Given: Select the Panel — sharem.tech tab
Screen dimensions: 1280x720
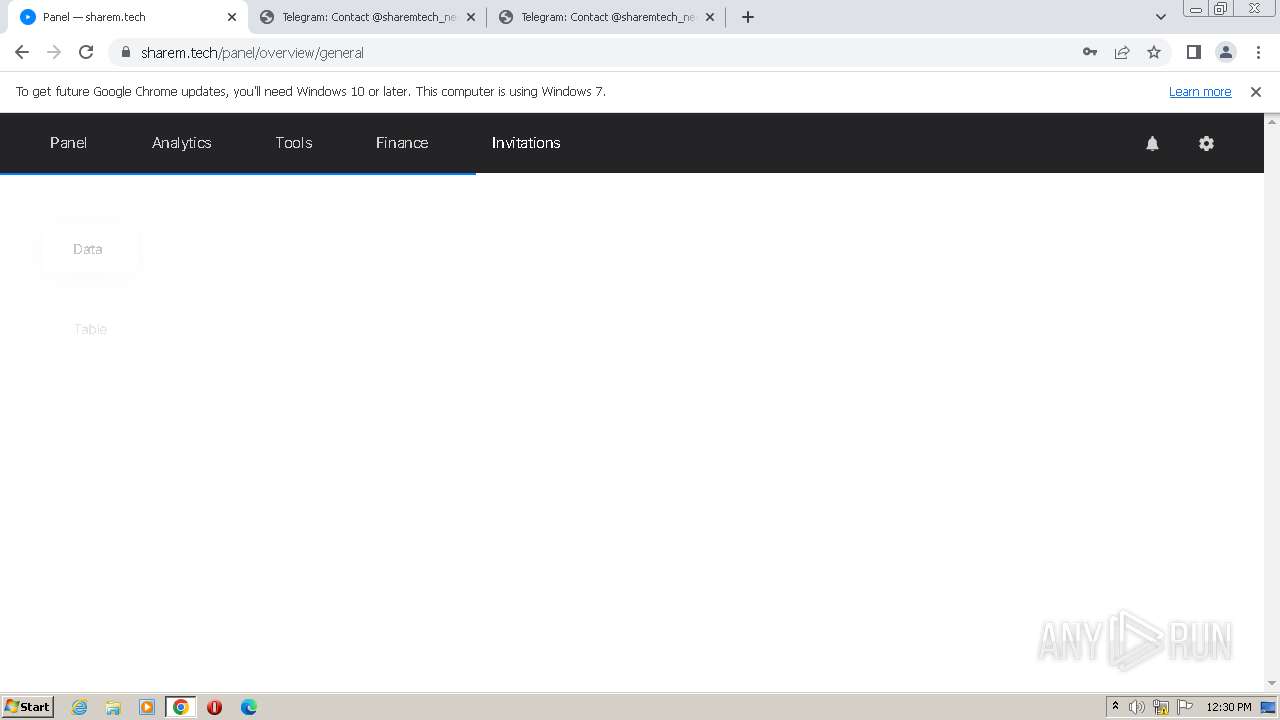Looking at the screenshot, I should click(x=128, y=17).
